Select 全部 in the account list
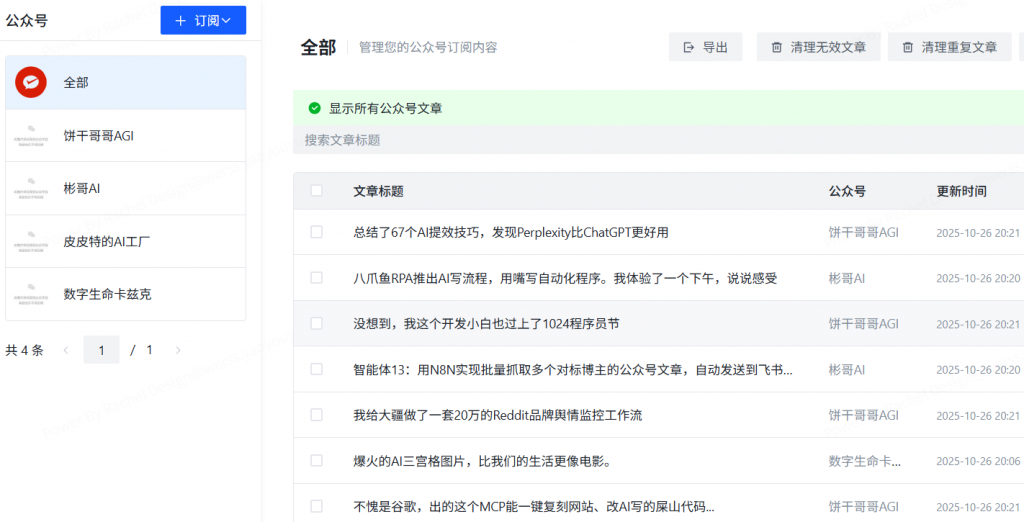This screenshot has width=1024, height=522. click(x=76, y=82)
